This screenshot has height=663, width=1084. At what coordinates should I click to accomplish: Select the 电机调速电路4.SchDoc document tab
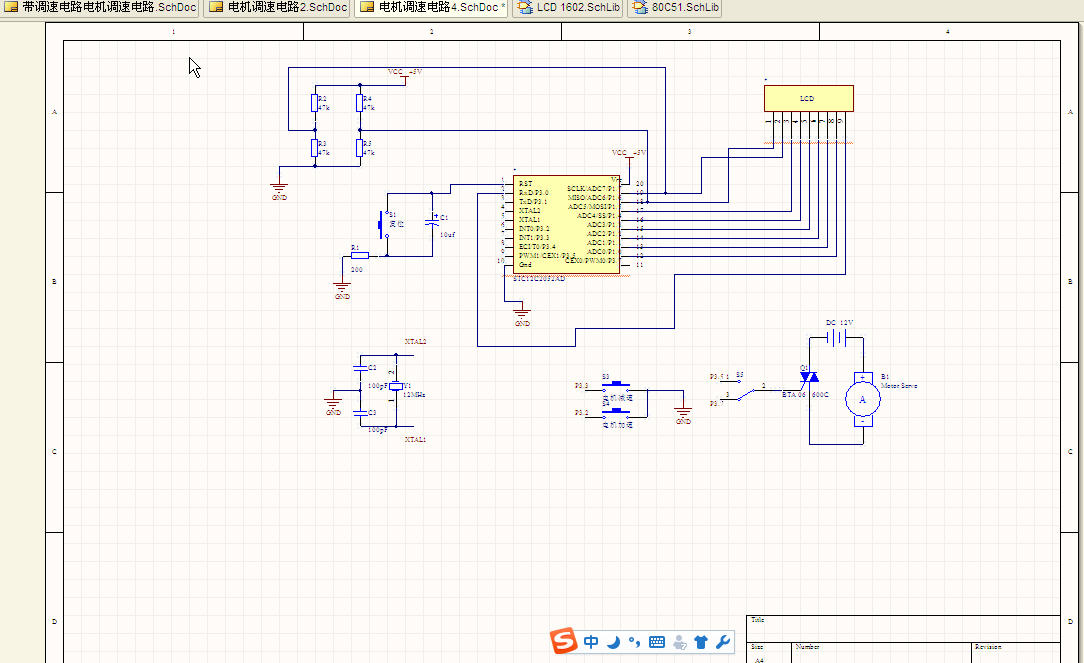click(433, 8)
